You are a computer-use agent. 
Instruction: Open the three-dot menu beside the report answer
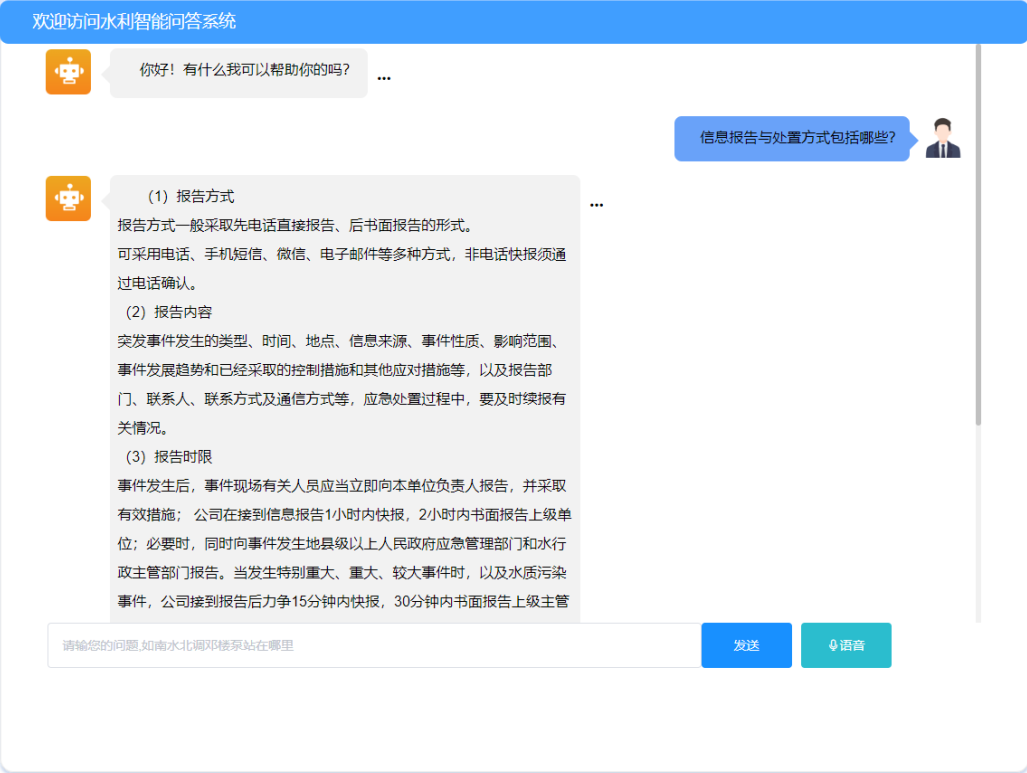click(x=596, y=205)
